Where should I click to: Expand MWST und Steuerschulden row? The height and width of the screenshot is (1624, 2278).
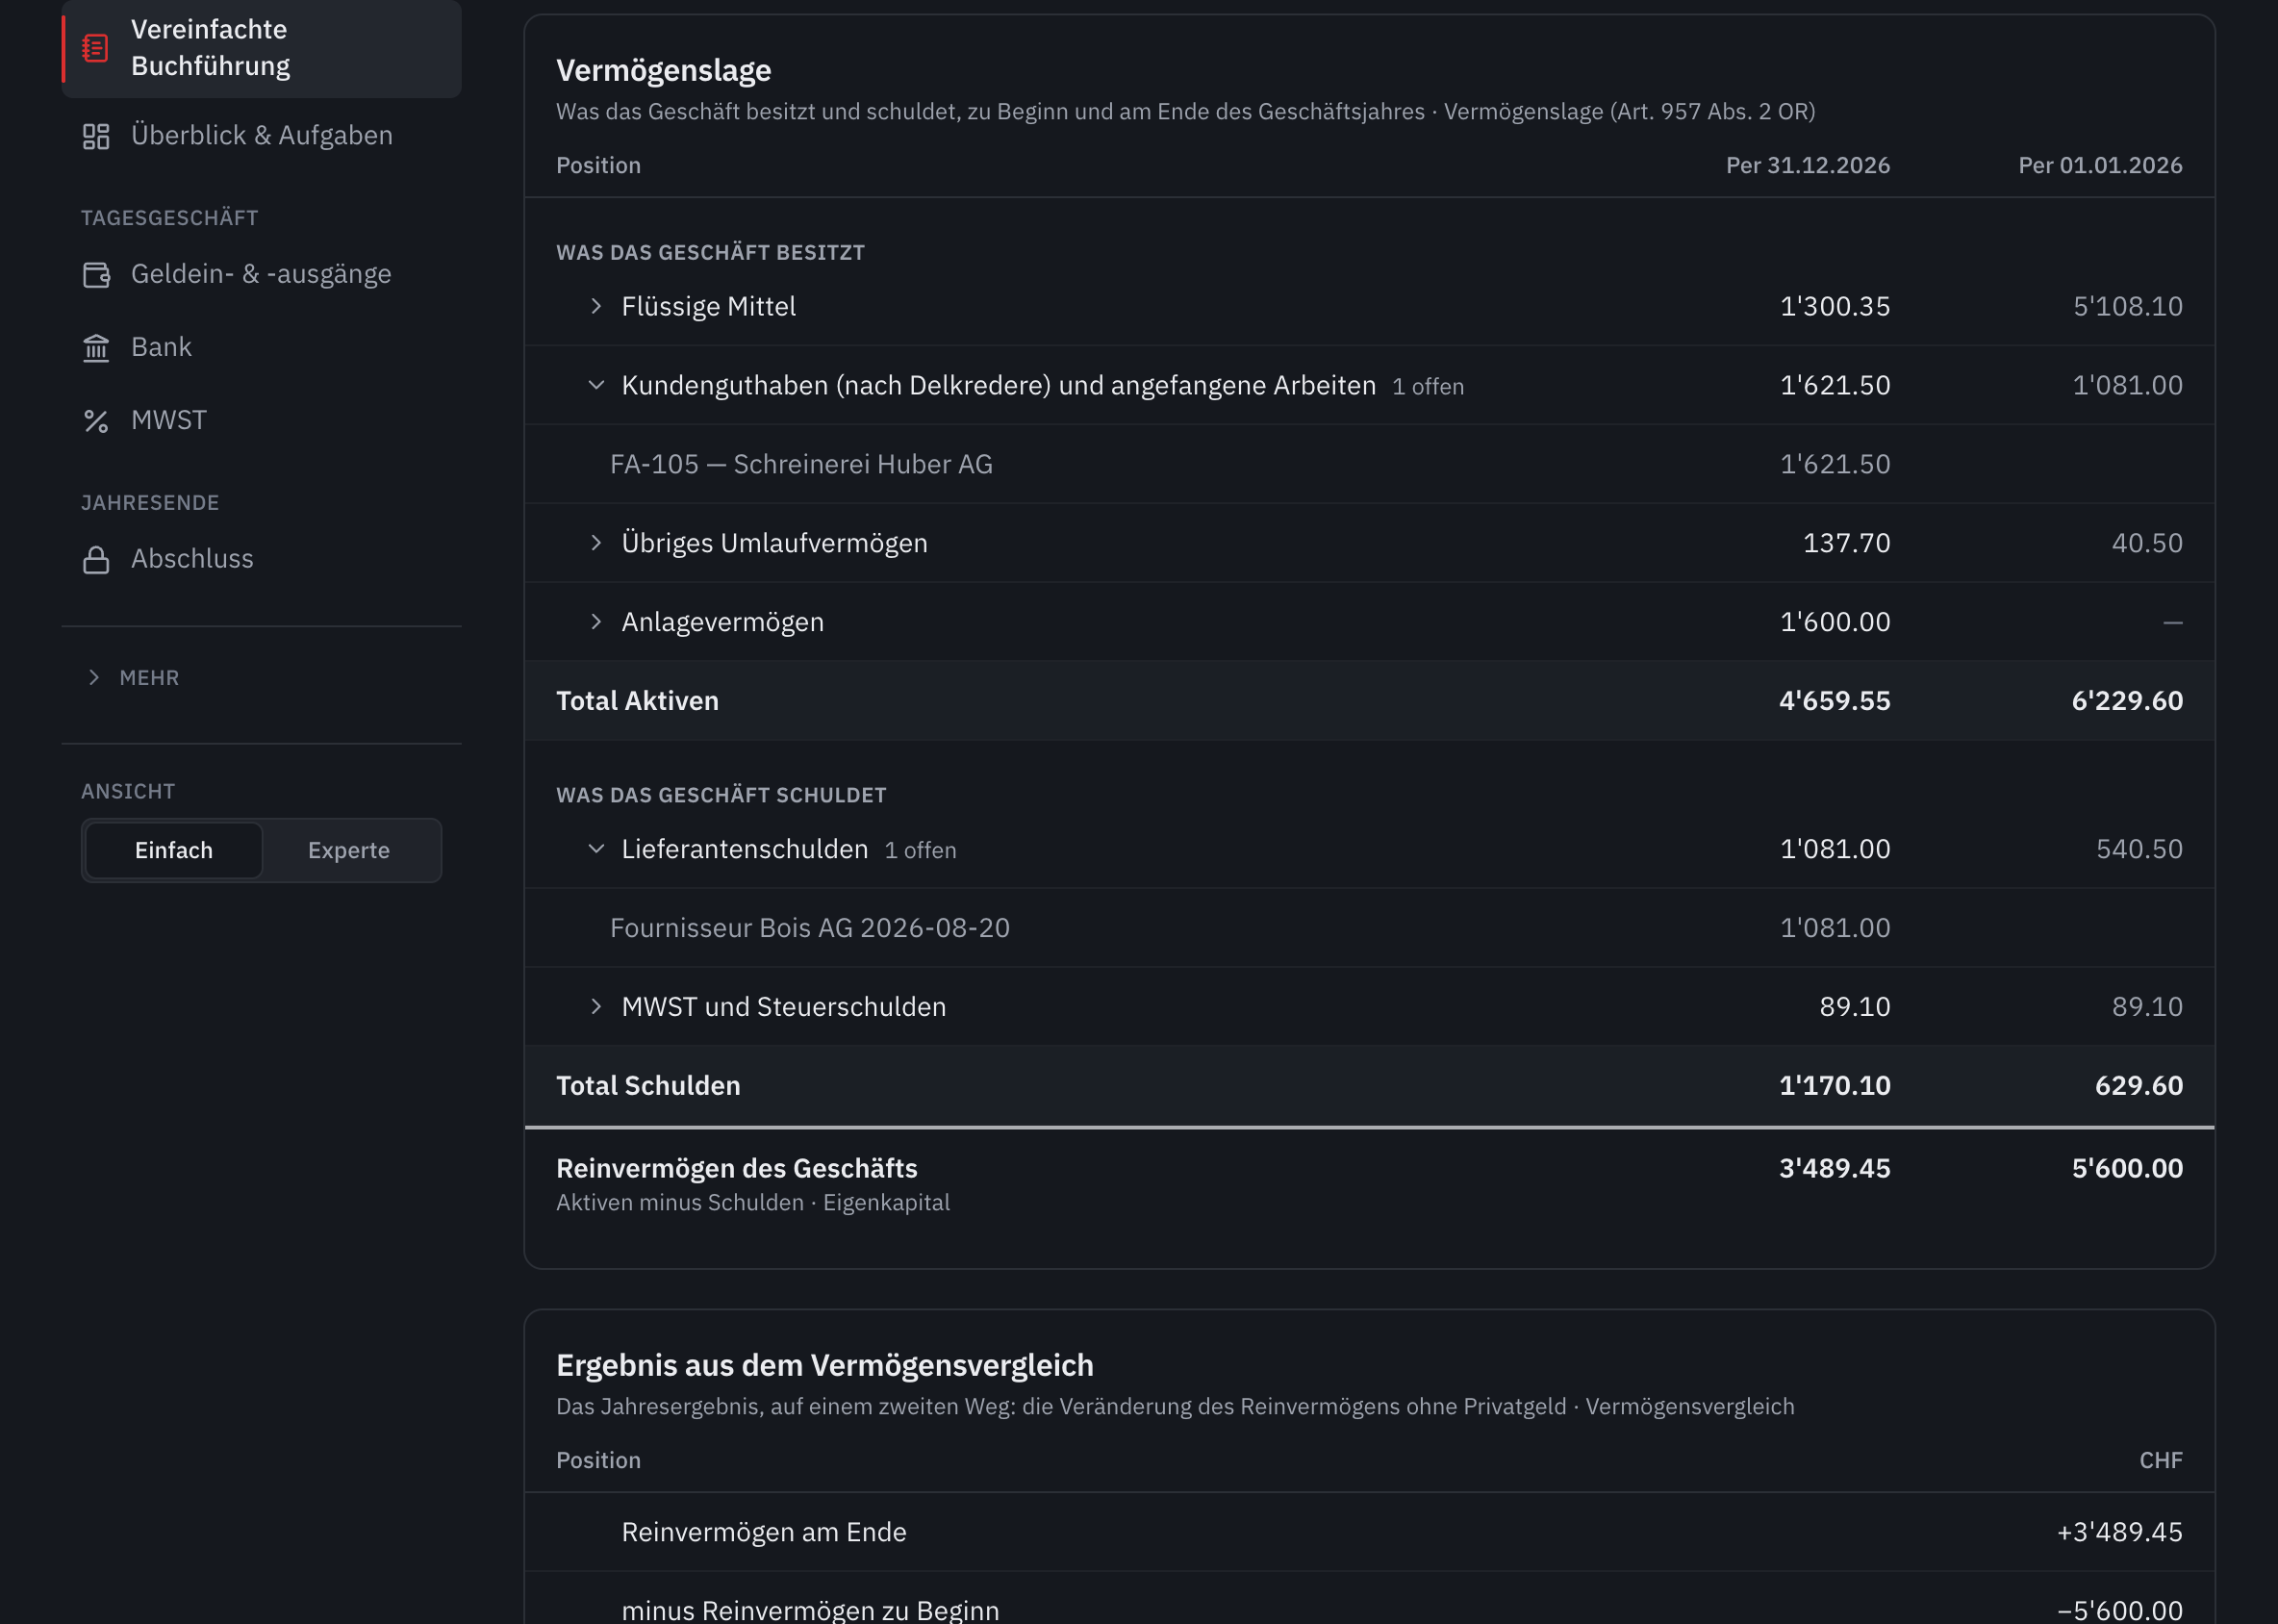tap(596, 1007)
